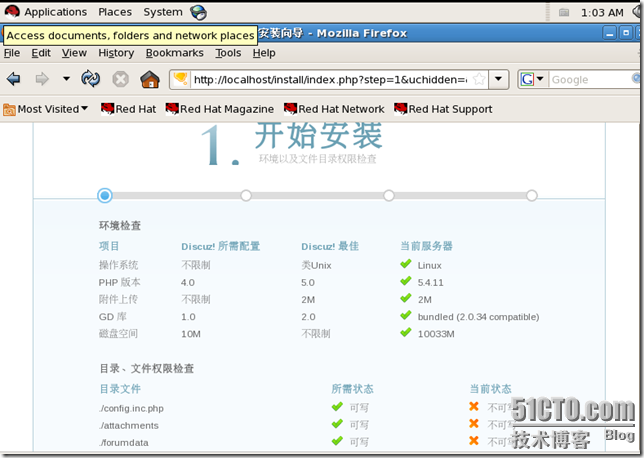The image size is (644, 458).
Task: Go back with the Firefox Back arrow
Action: point(14,78)
